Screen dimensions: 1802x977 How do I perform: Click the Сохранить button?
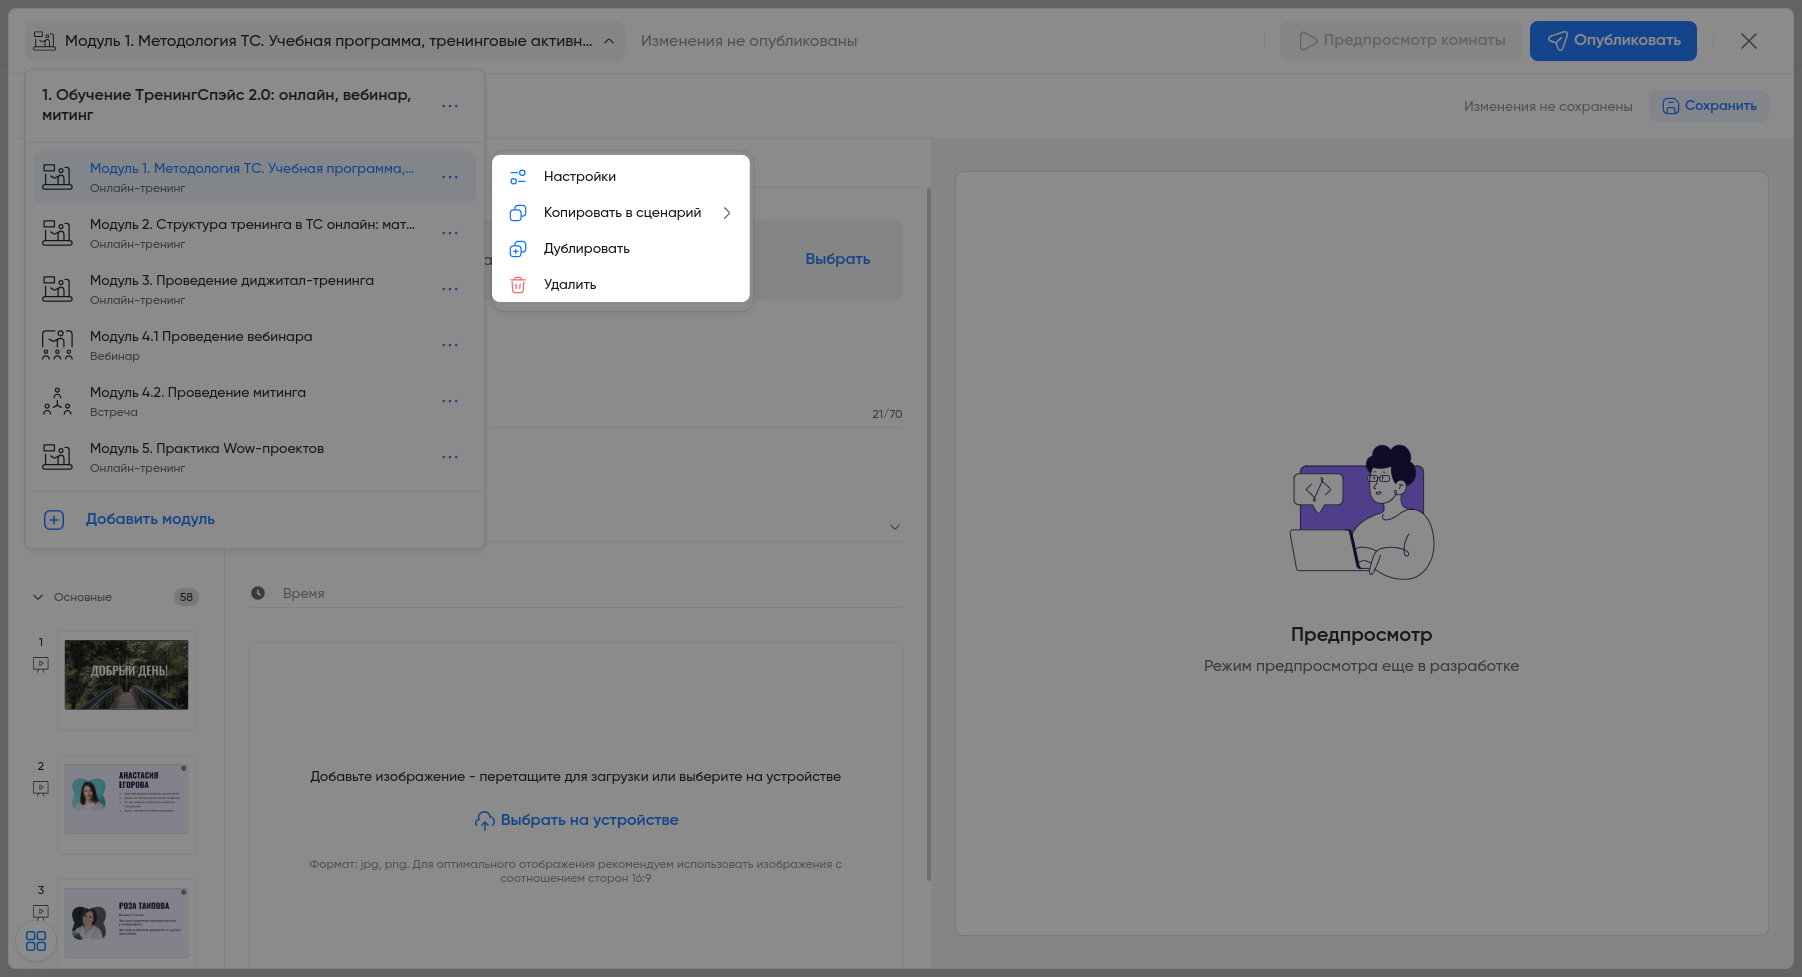point(1709,106)
